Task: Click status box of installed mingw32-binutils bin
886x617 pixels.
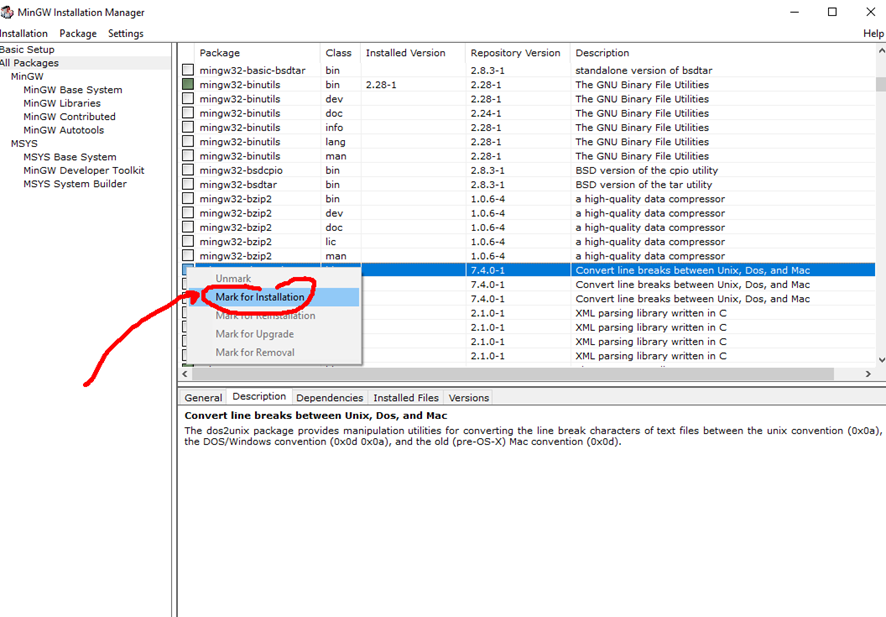Action: (187, 85)
